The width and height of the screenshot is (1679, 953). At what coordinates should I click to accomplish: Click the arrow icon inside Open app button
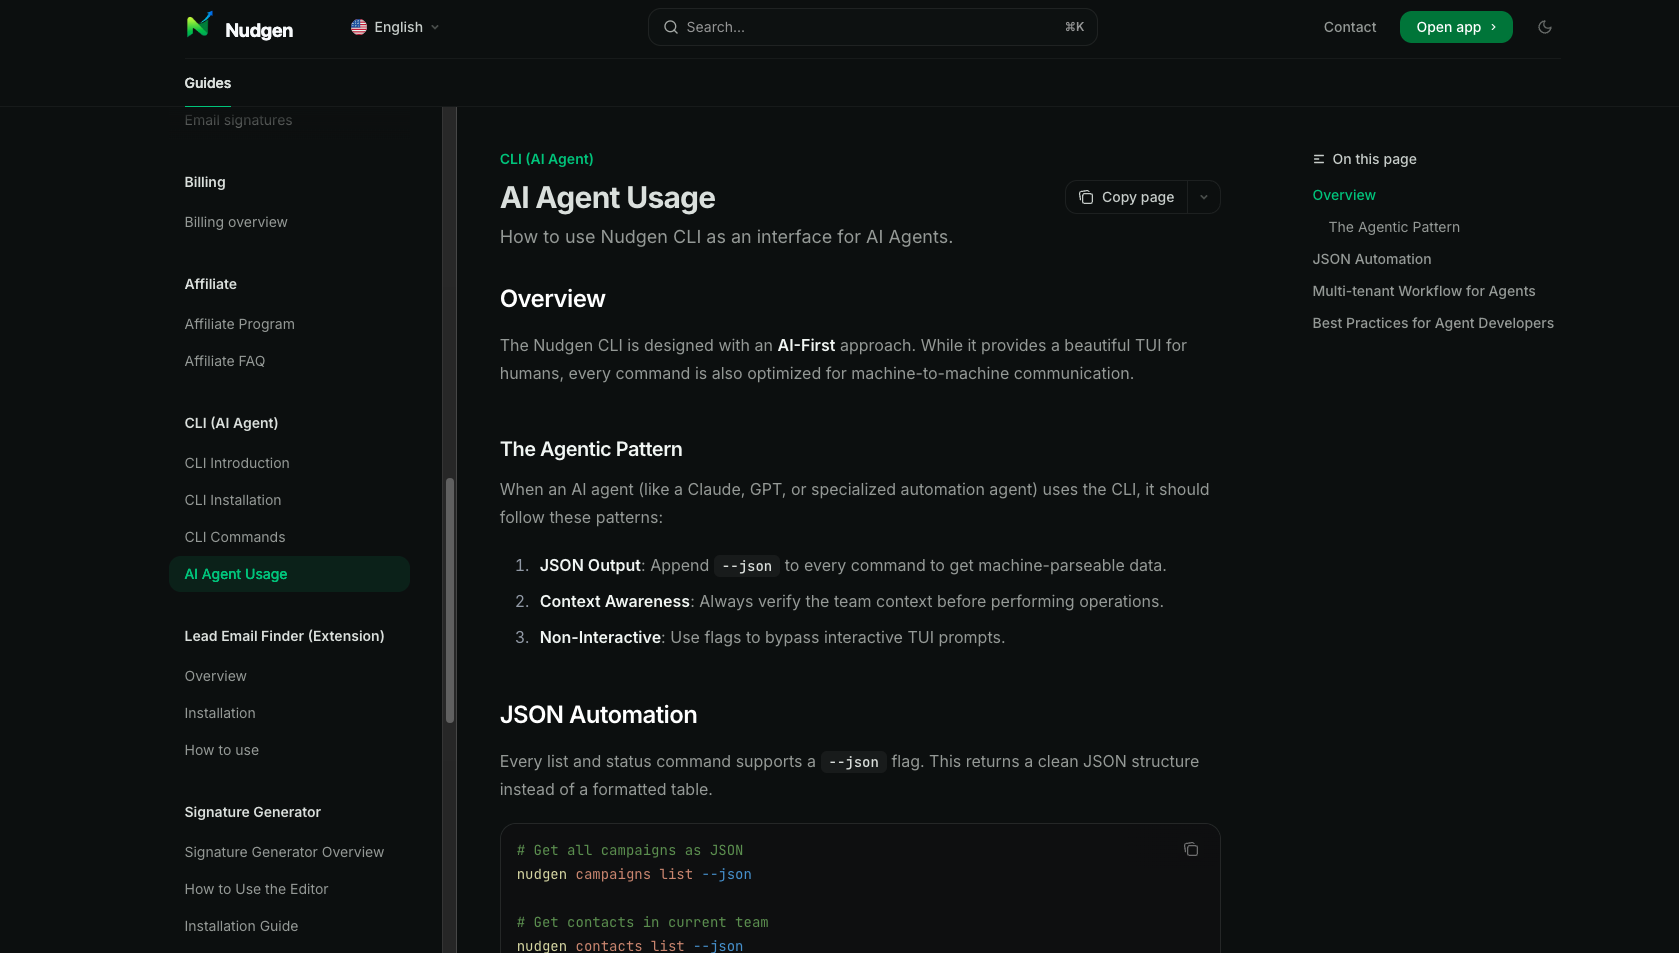point(1491,27)
